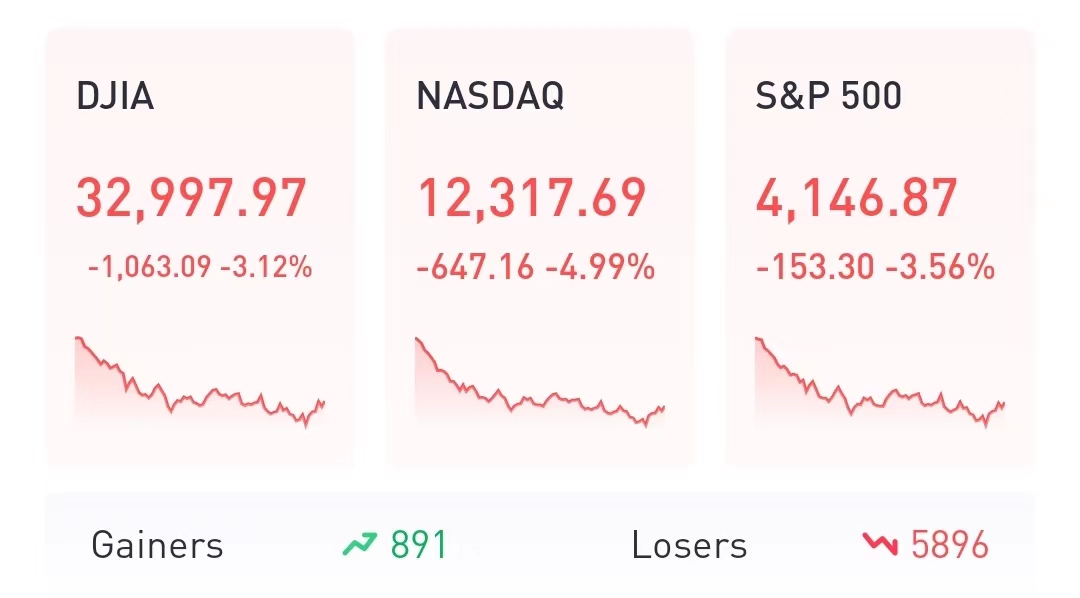Click the Losers count 5896

pos(949,546)
